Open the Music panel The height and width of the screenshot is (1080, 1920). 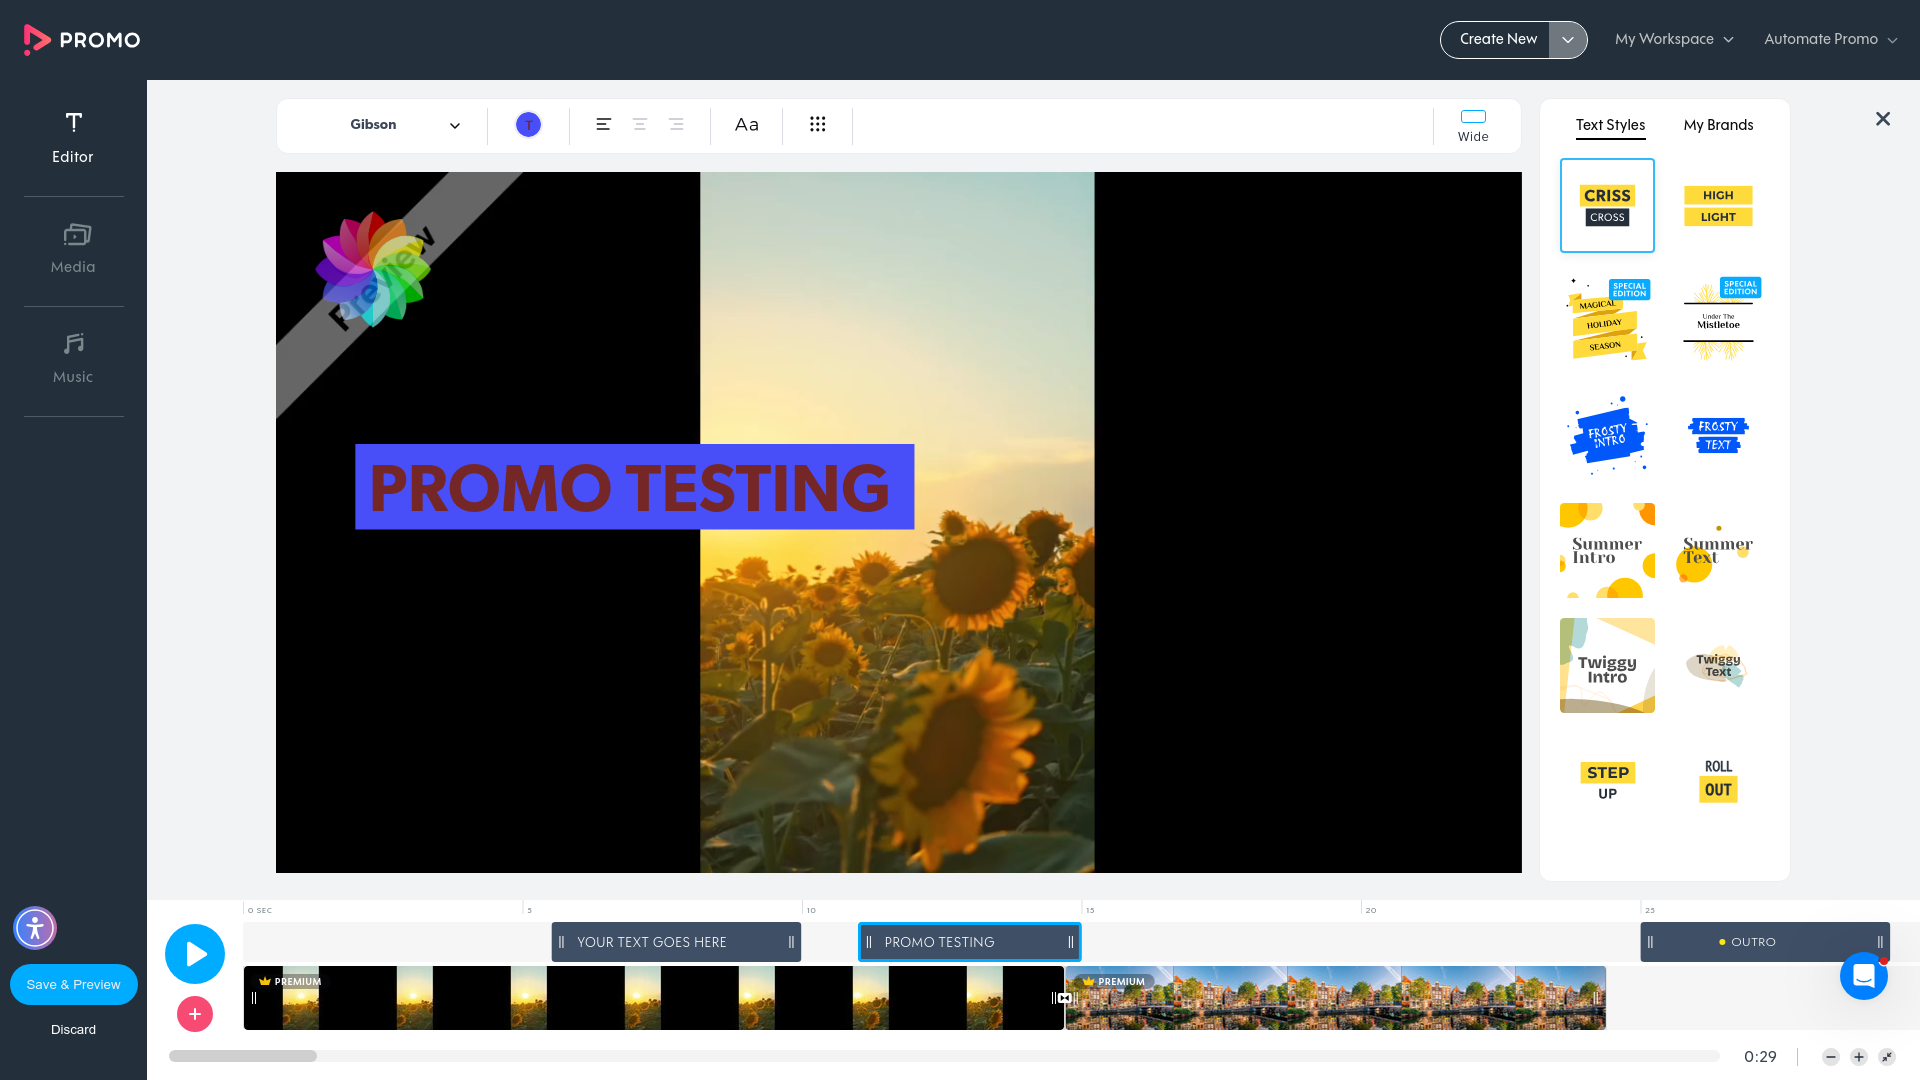coord(73,357)
